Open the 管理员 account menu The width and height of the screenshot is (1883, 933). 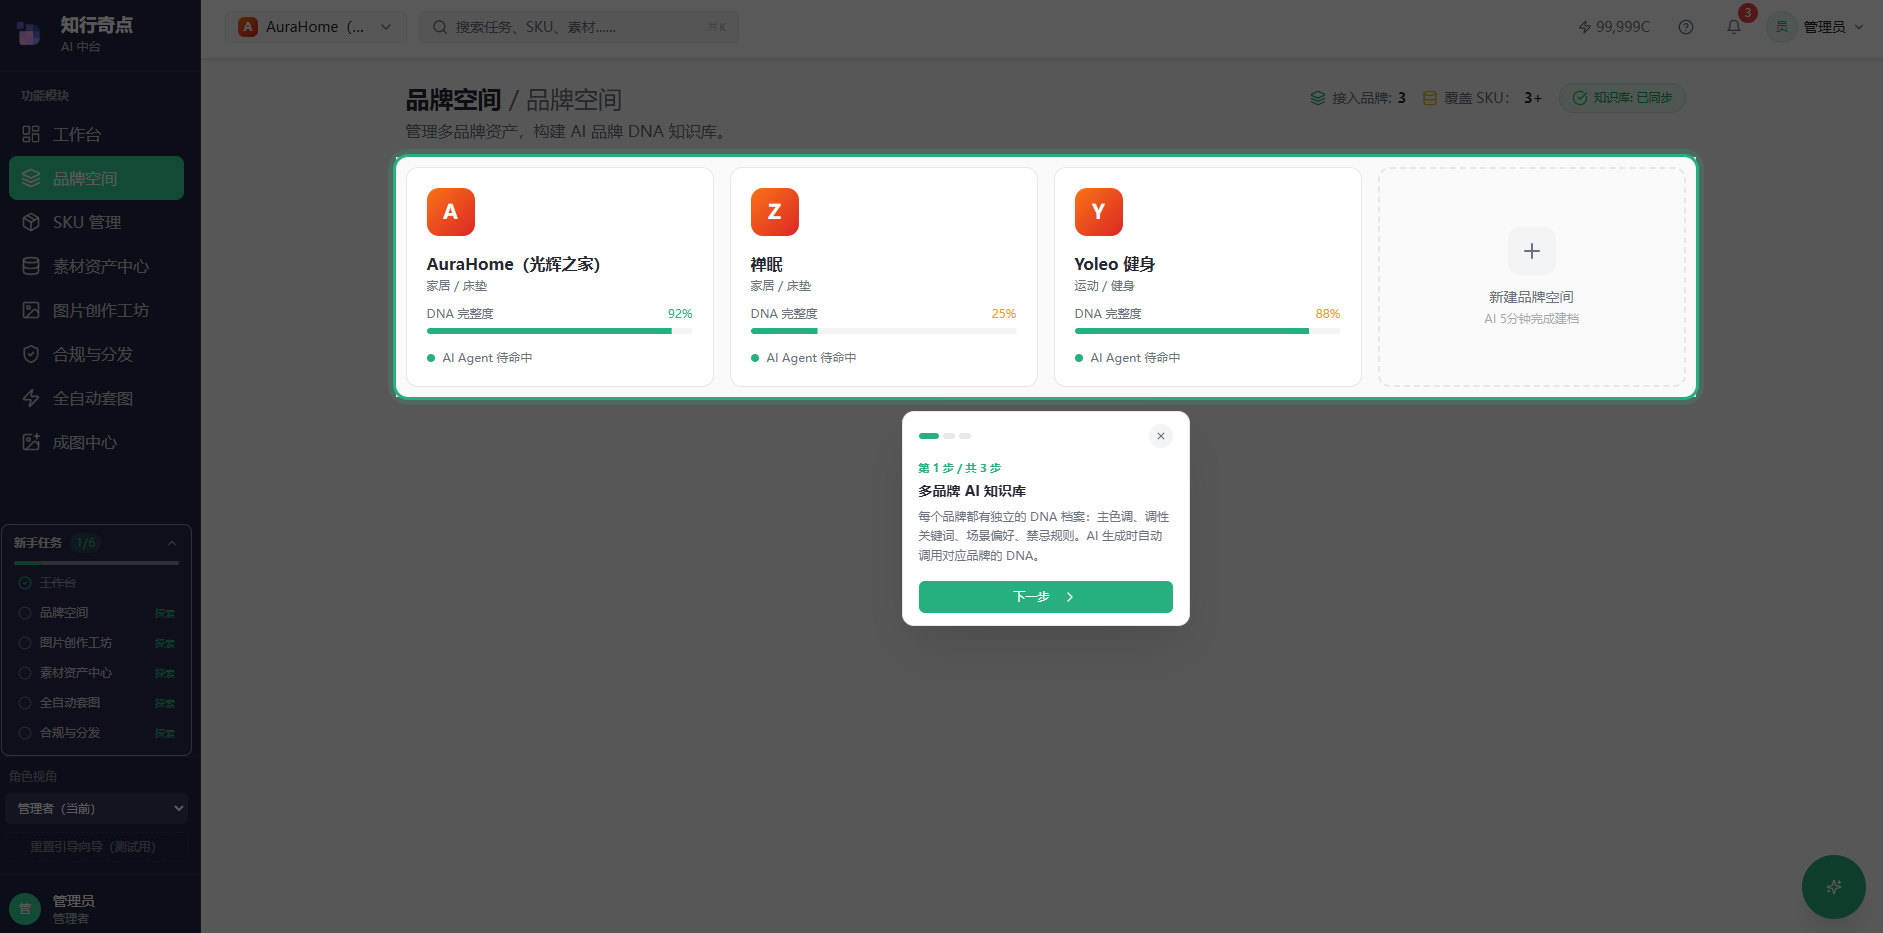1822,27
